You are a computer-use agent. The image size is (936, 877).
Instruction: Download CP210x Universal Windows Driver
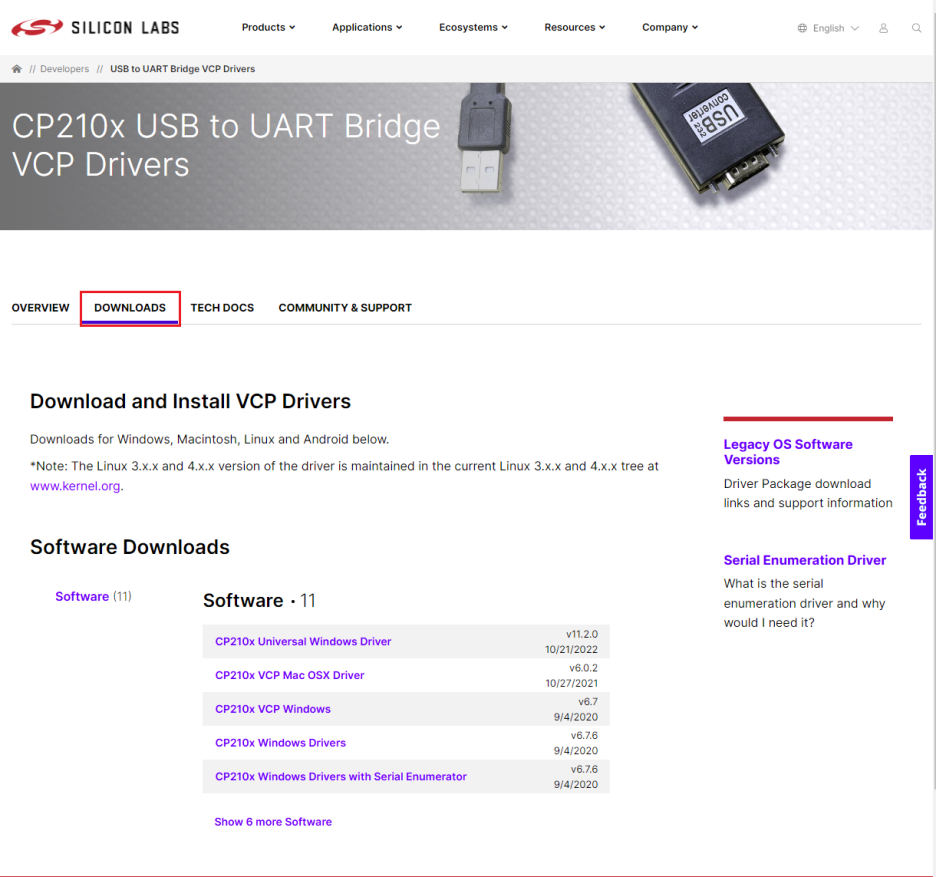tap(303, 641)
